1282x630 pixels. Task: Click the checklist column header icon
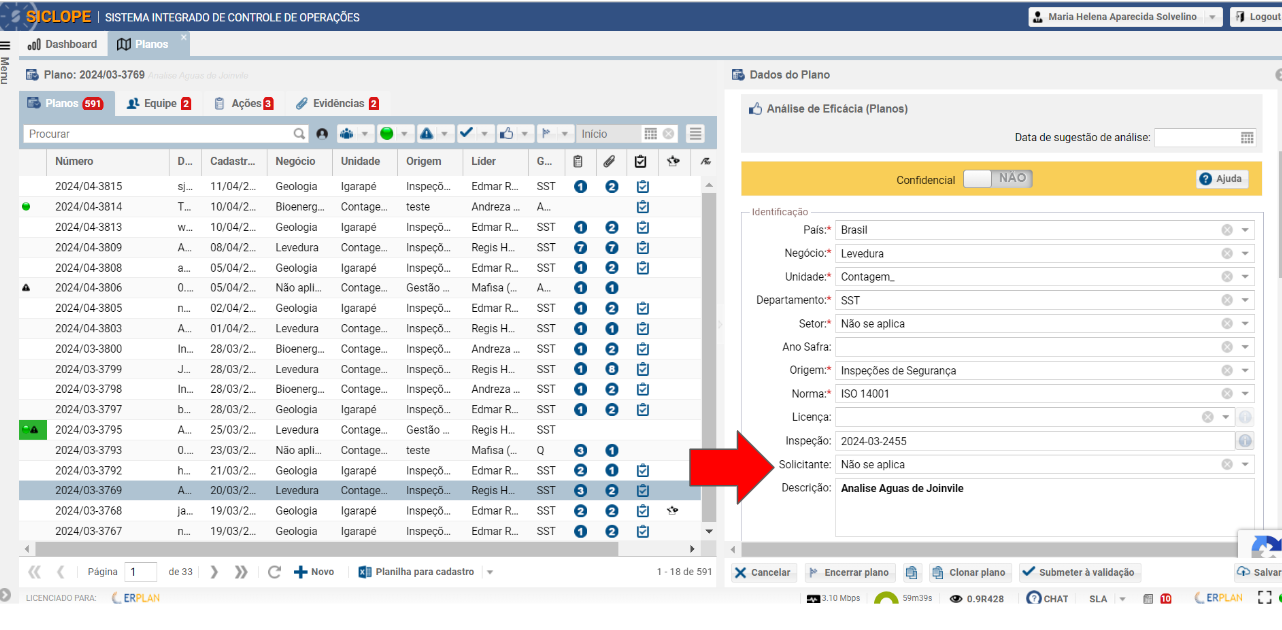[x=641, y=161]
